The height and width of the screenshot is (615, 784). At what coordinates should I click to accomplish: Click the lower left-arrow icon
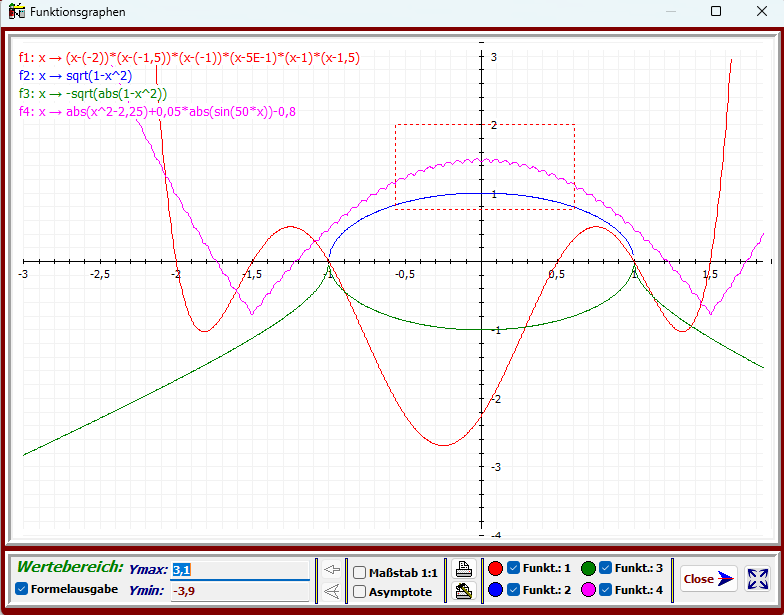pyautogui.click(x=333, y=592)
